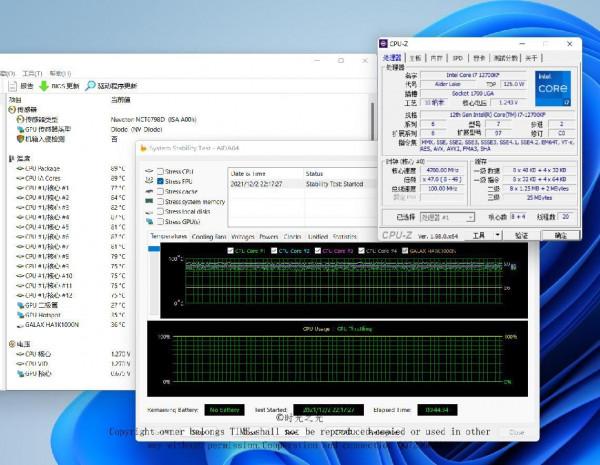The image size is (600, 465).
Task: Click the green BIOS update arrow icon
Action: (43, 86)
